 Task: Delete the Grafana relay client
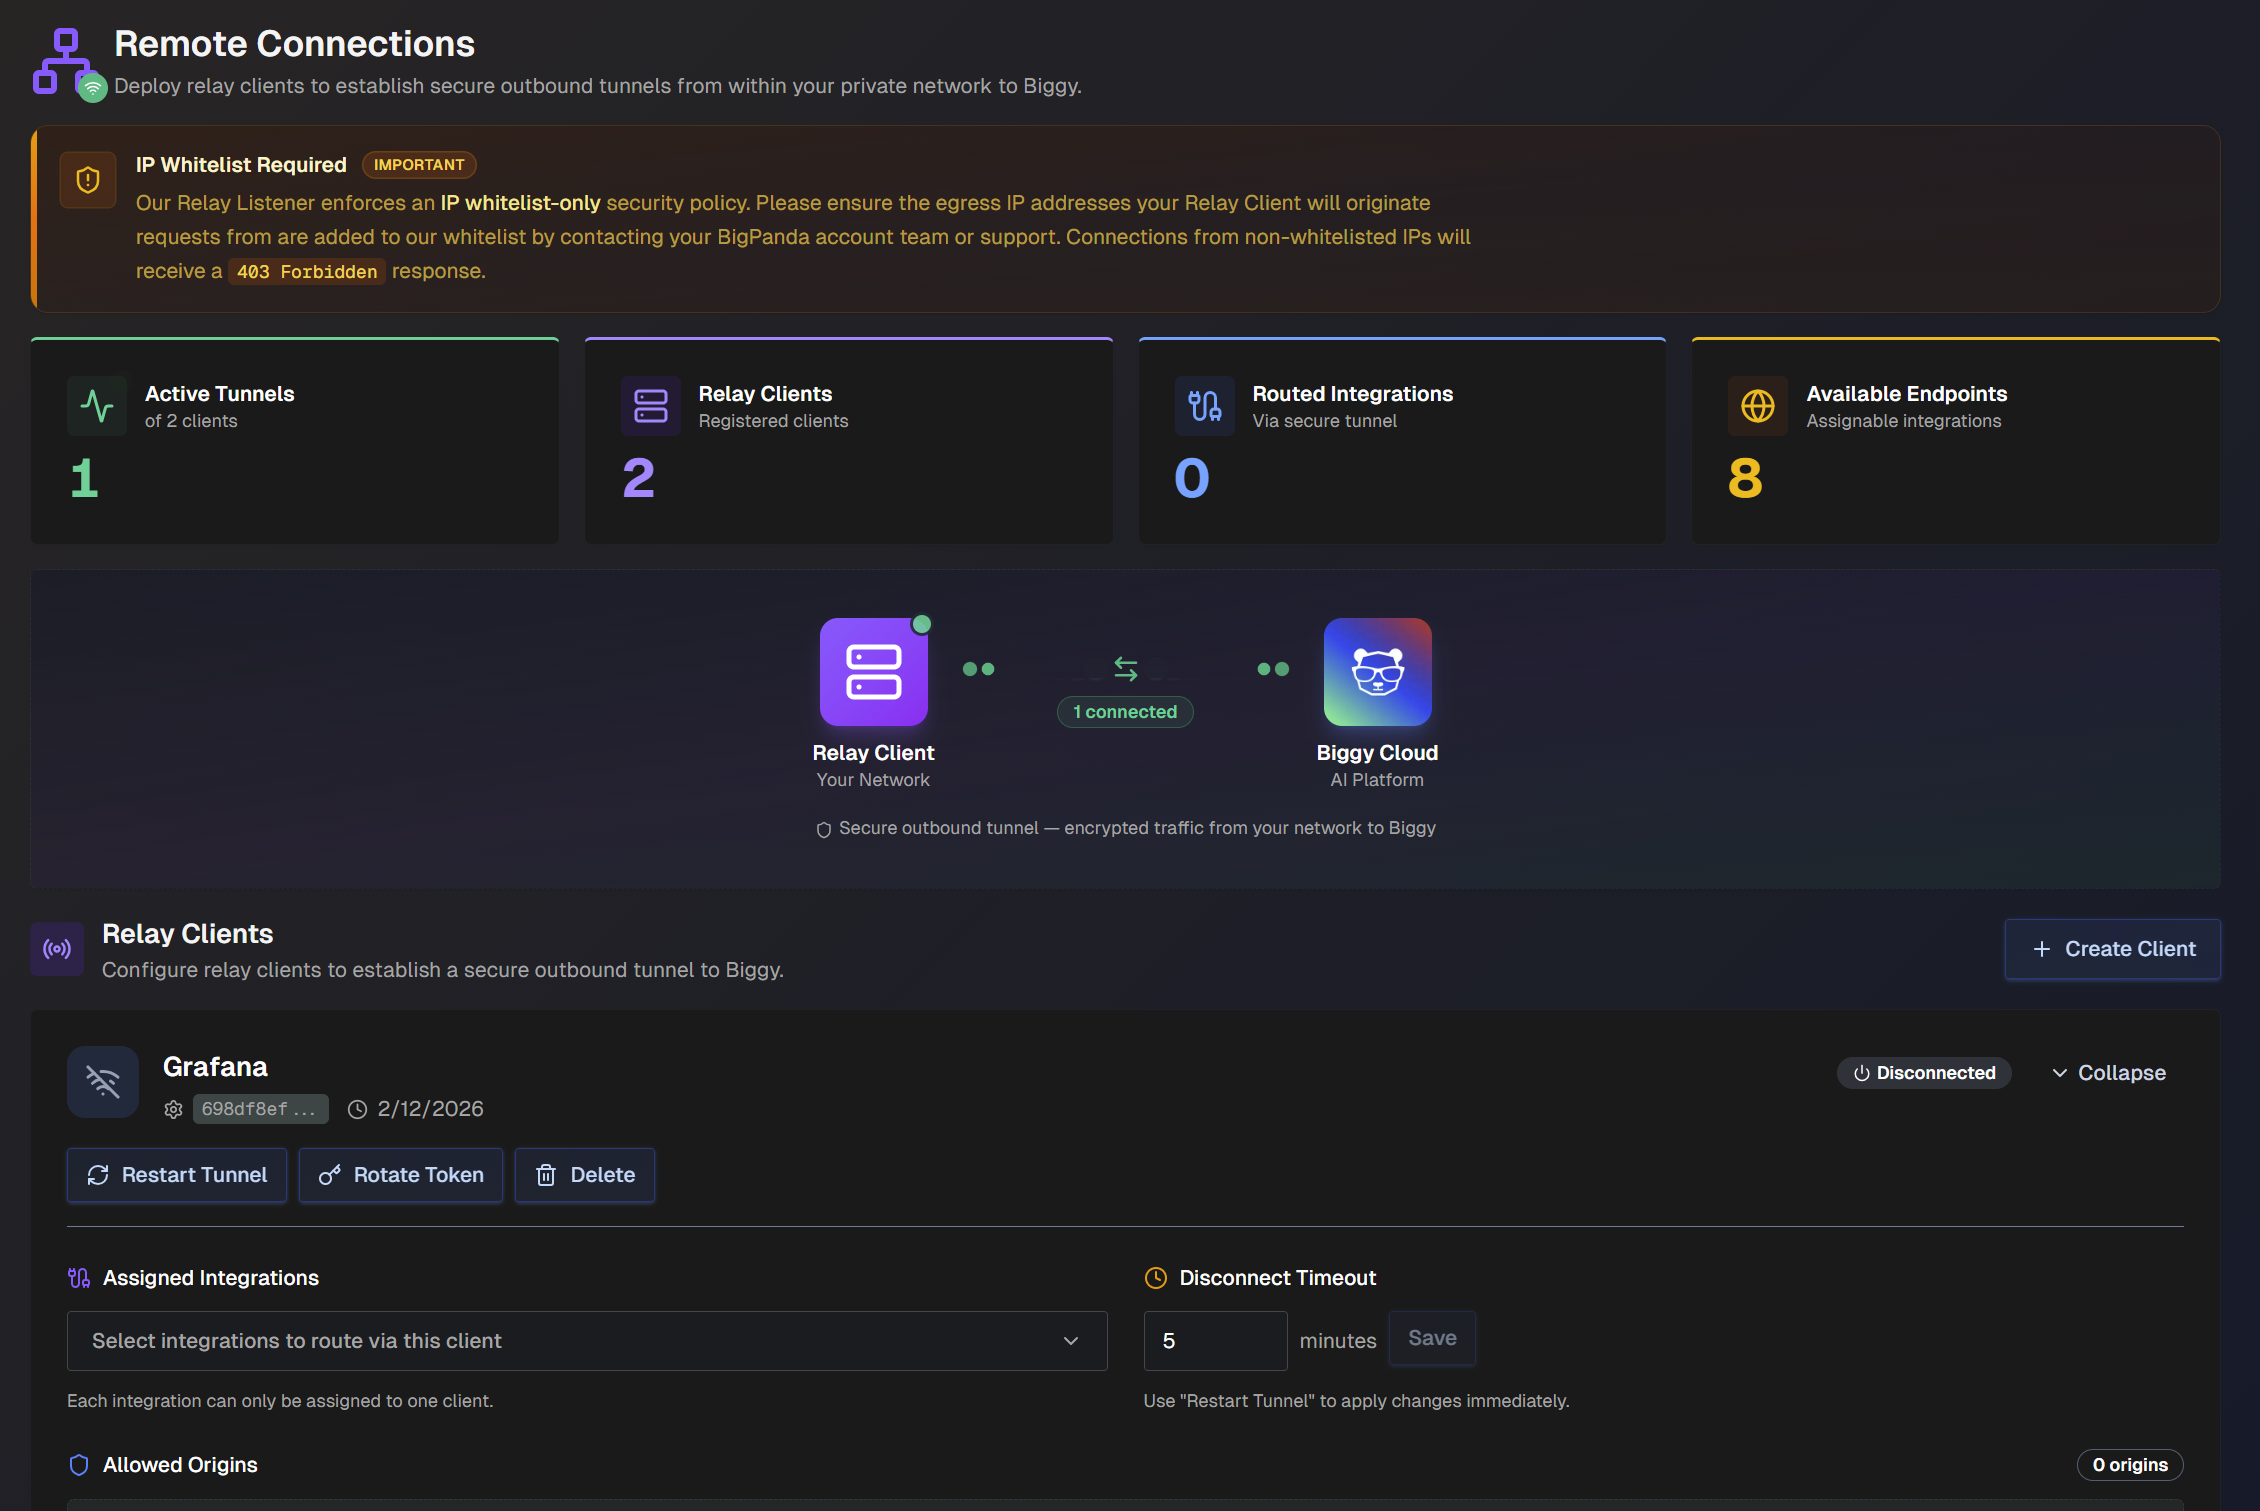584,1175
